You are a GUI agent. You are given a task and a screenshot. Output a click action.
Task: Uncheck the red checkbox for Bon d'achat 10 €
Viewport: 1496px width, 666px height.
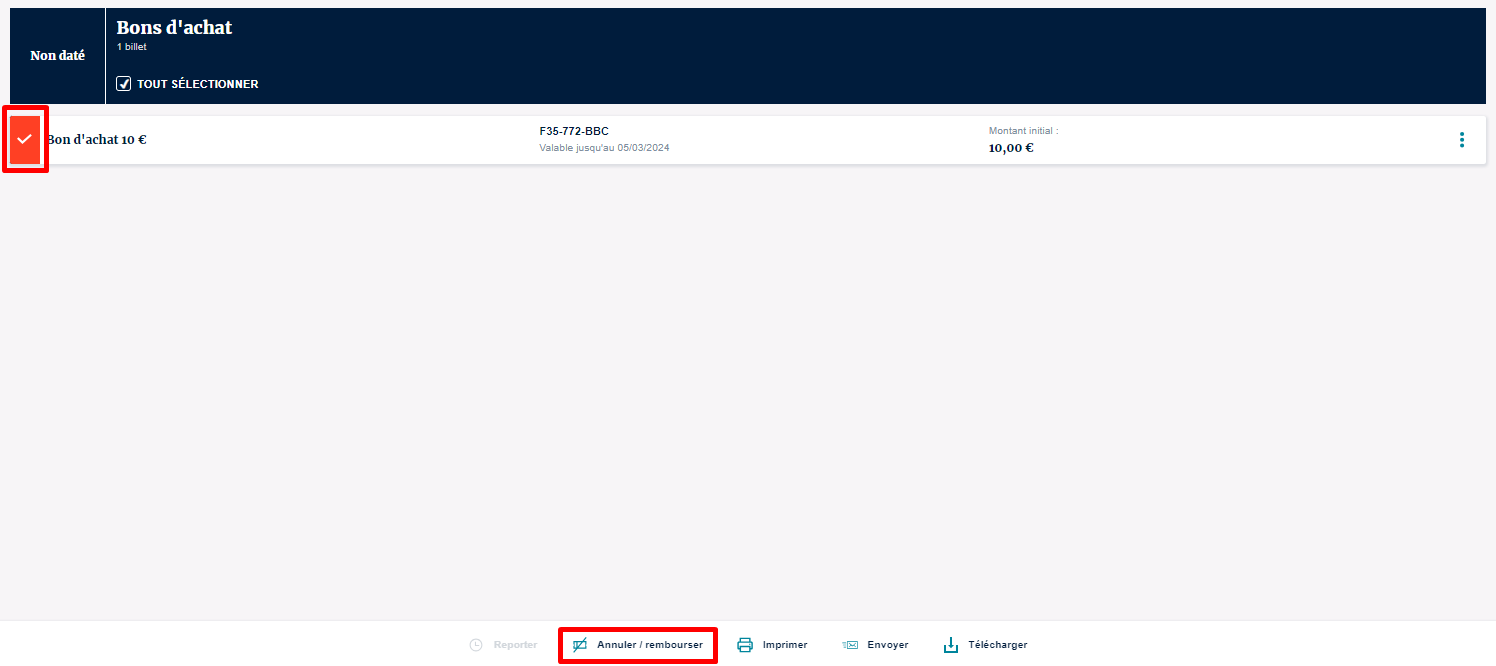pyautogui.click(x=25, y=139)
